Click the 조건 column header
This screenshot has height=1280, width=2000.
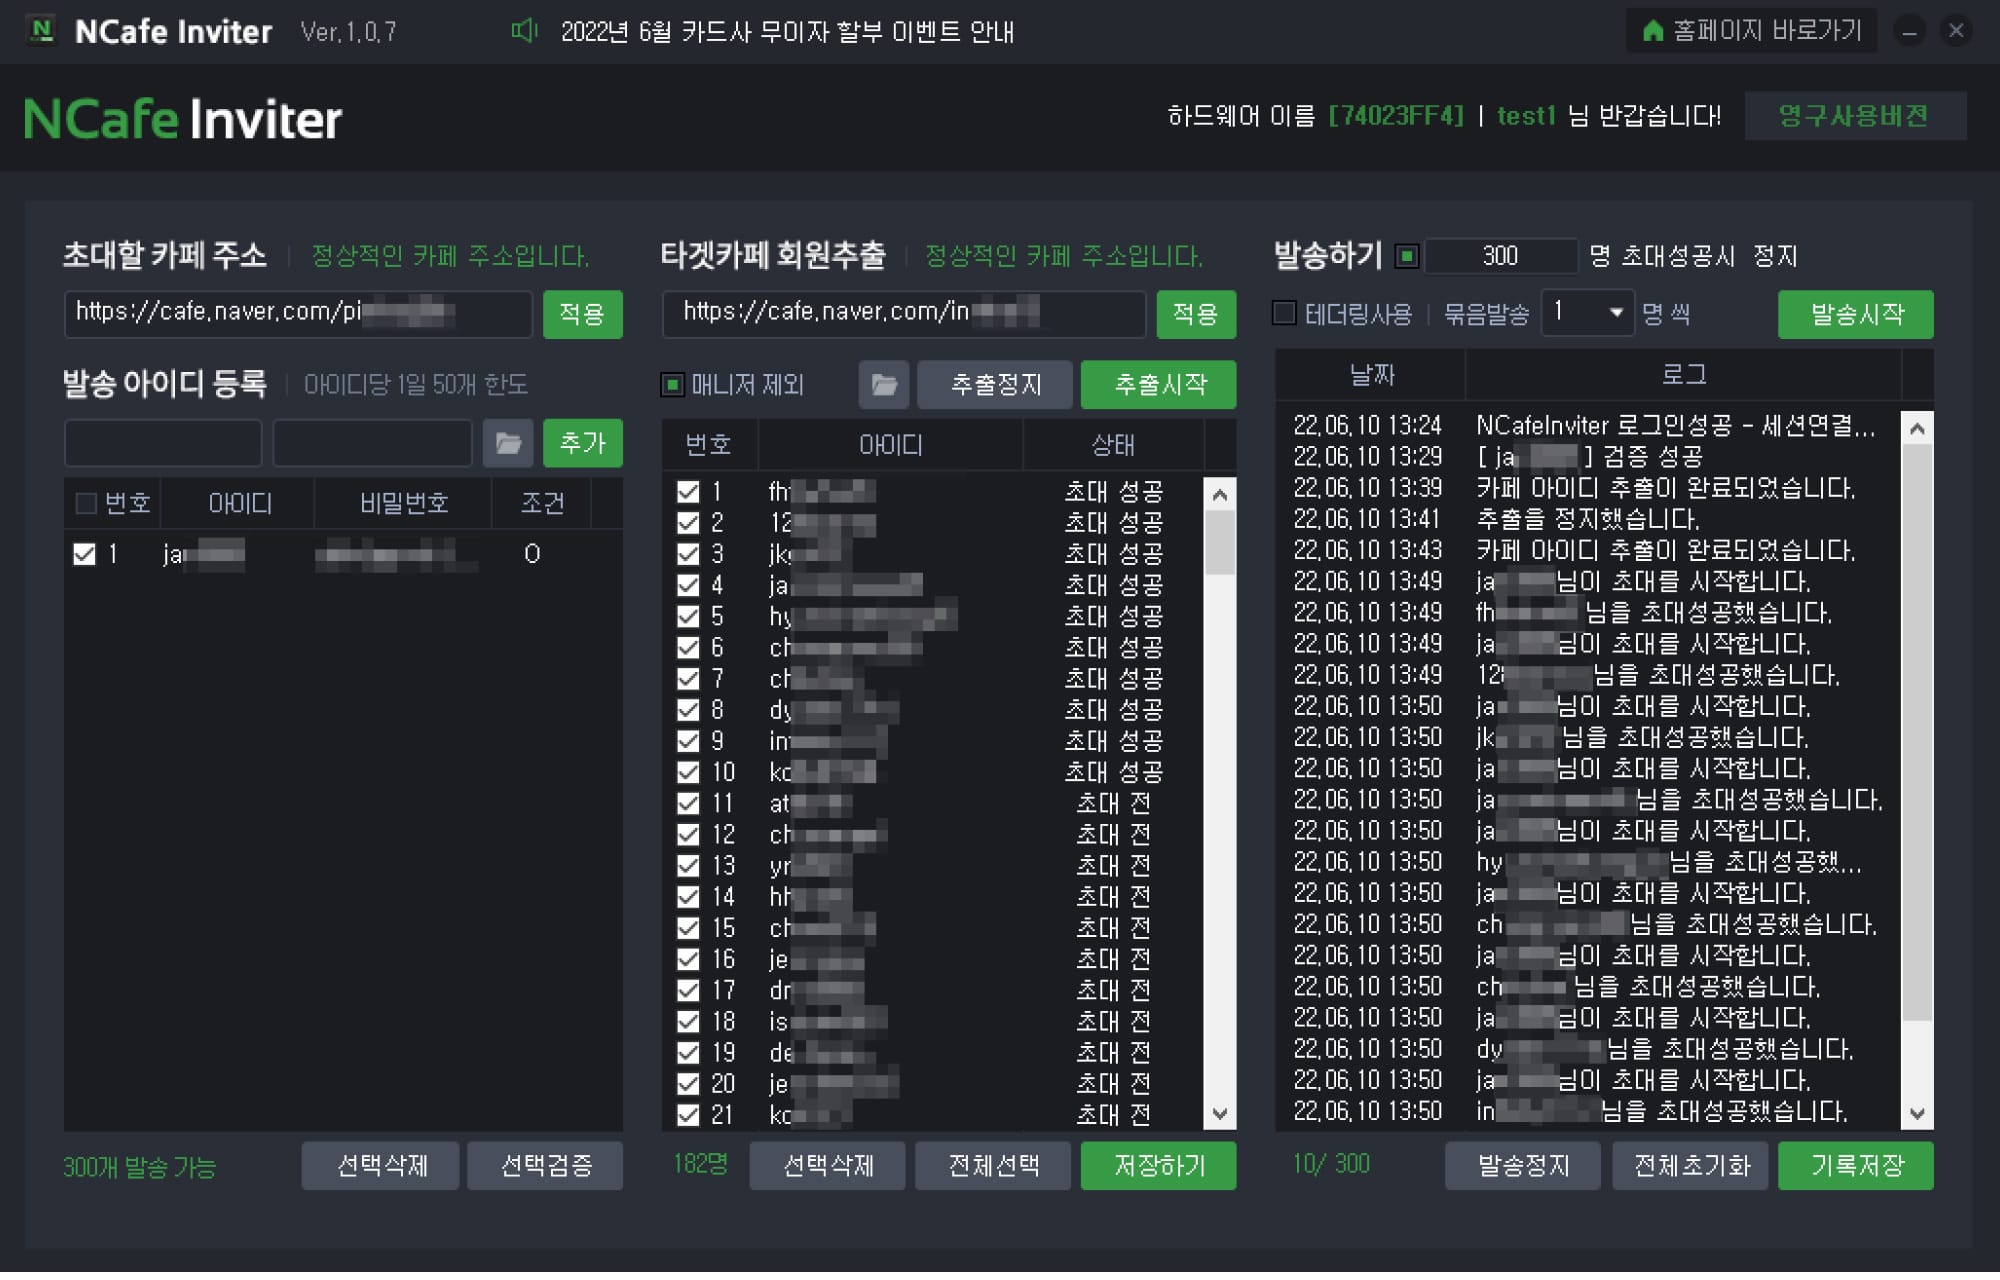tap(542, 503)
